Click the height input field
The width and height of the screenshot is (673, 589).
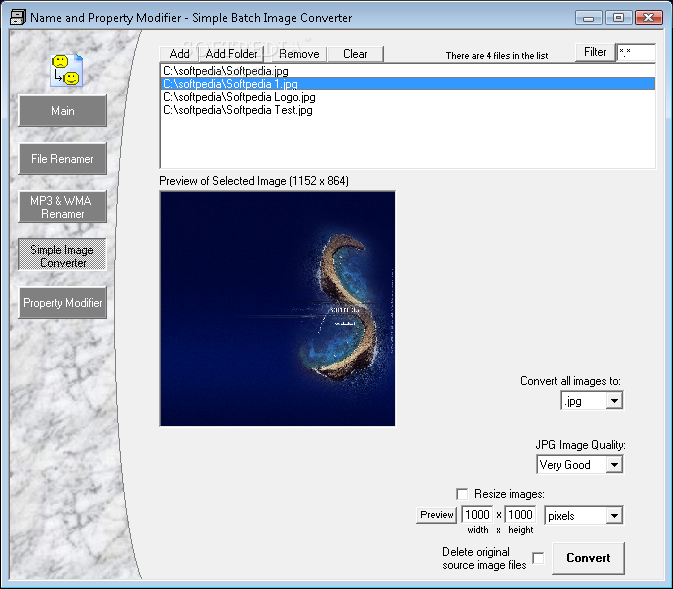click(520, 515)
